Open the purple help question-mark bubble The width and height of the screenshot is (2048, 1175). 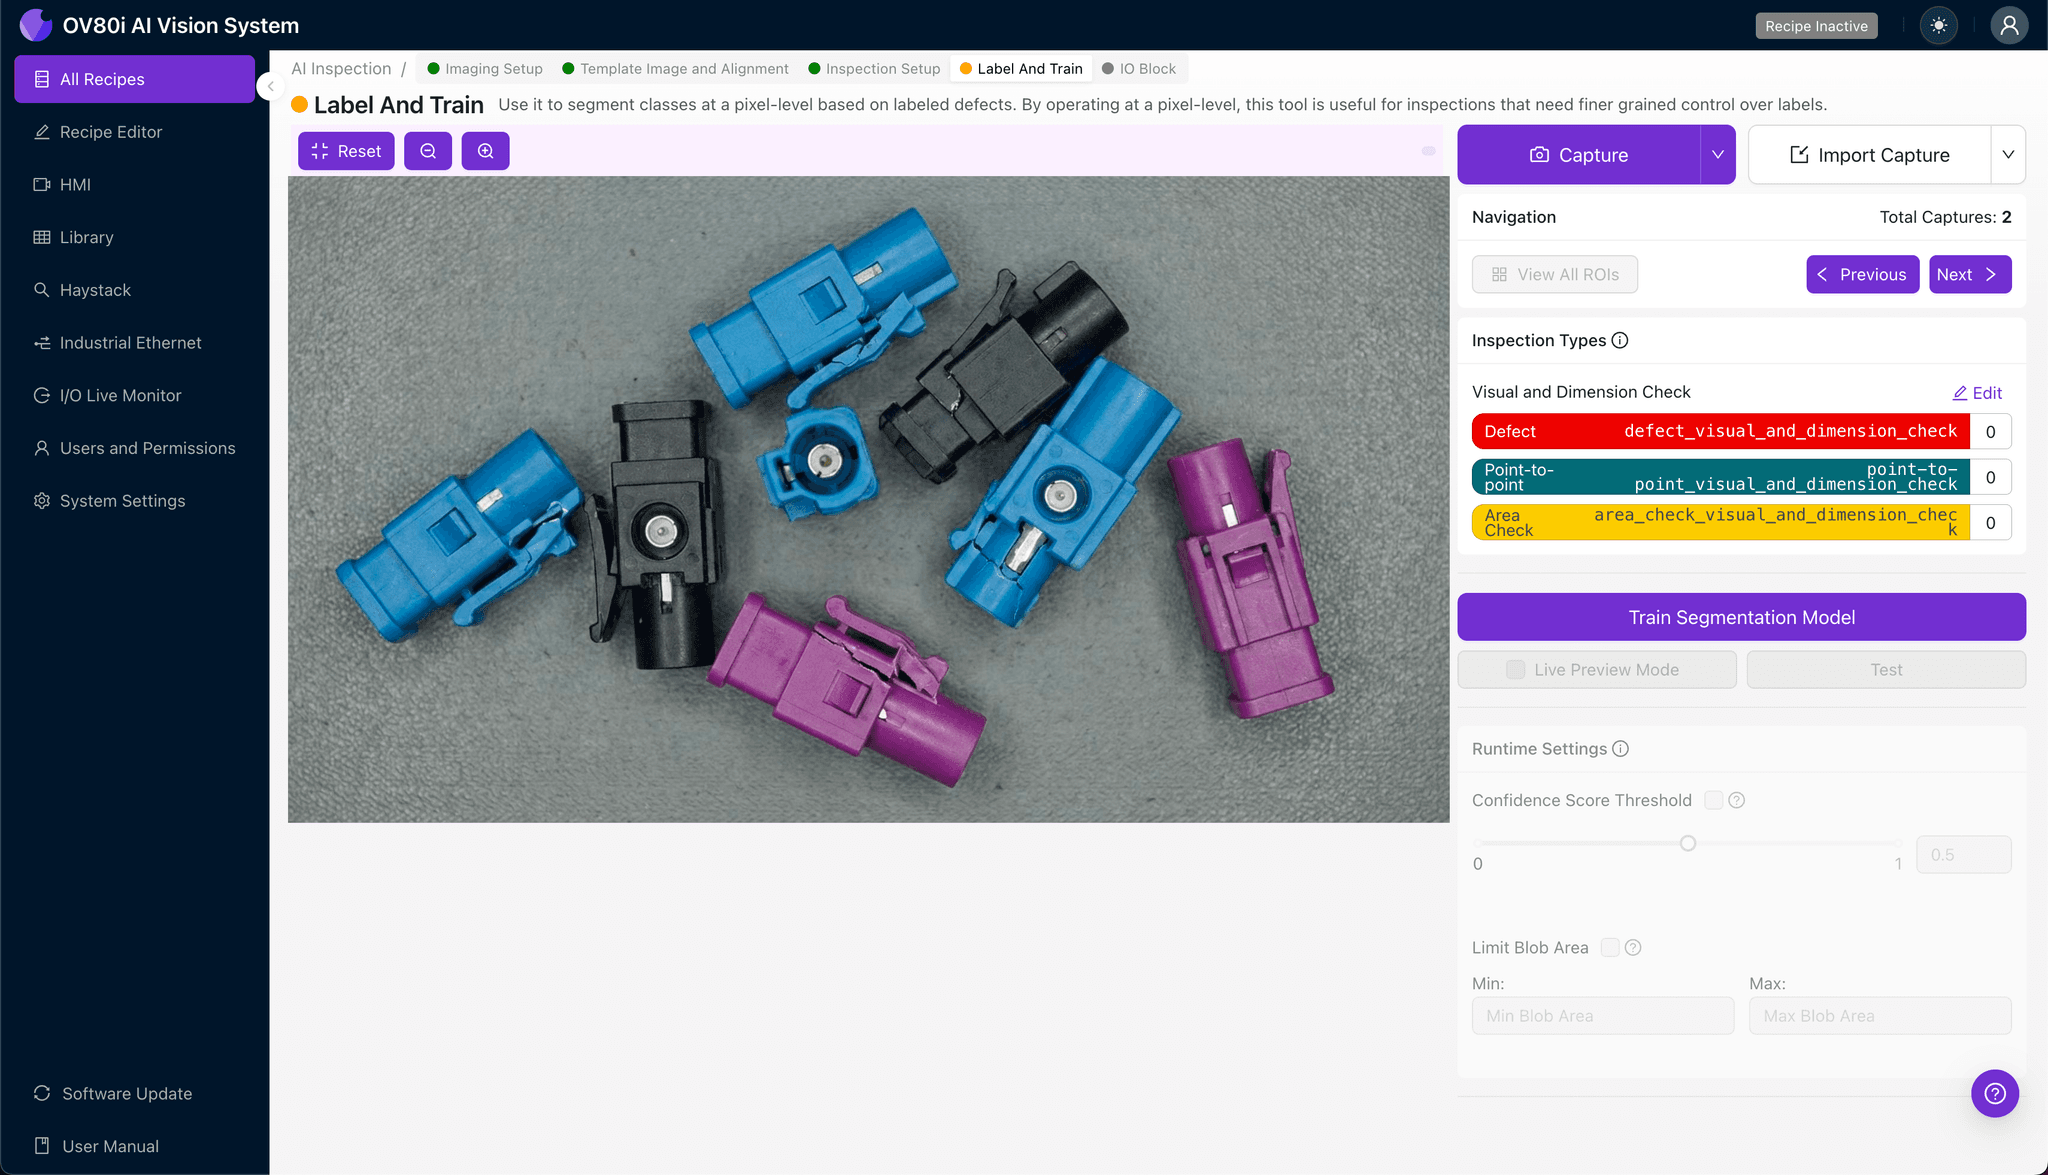tap(1994, 1093)
